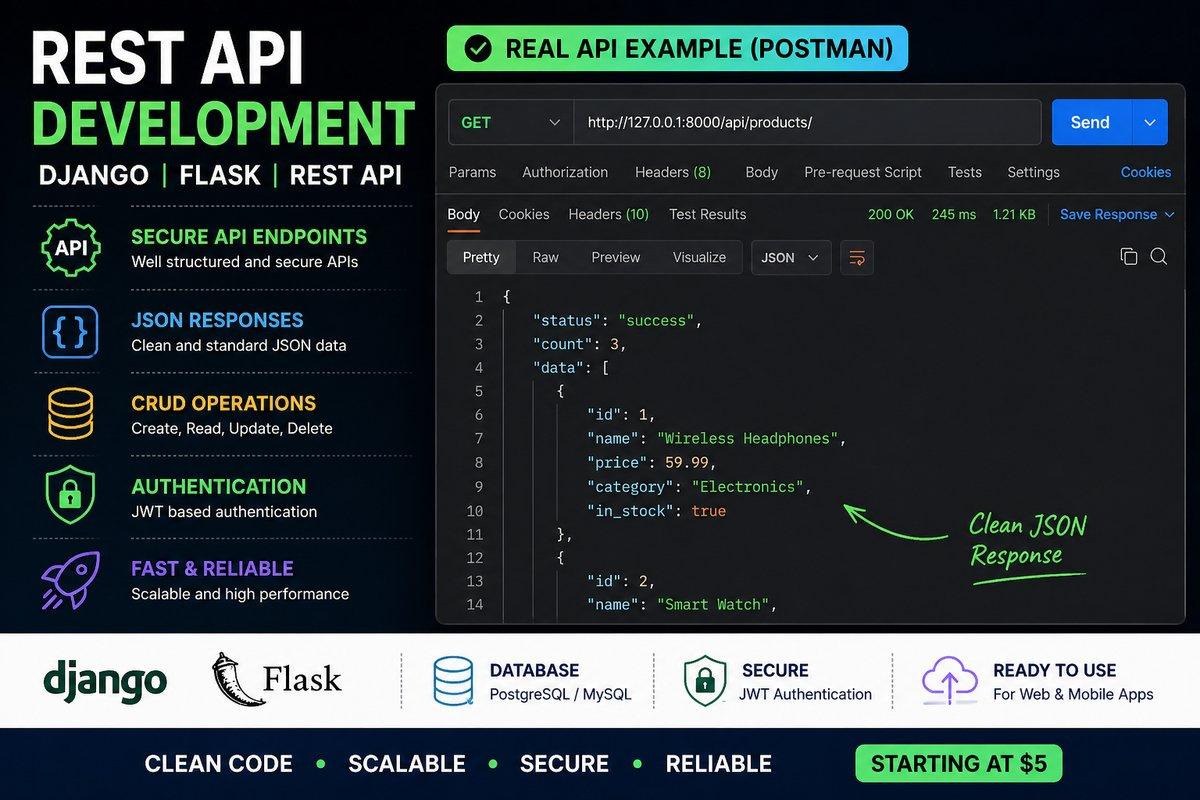Click the django logo

[104, 680]
